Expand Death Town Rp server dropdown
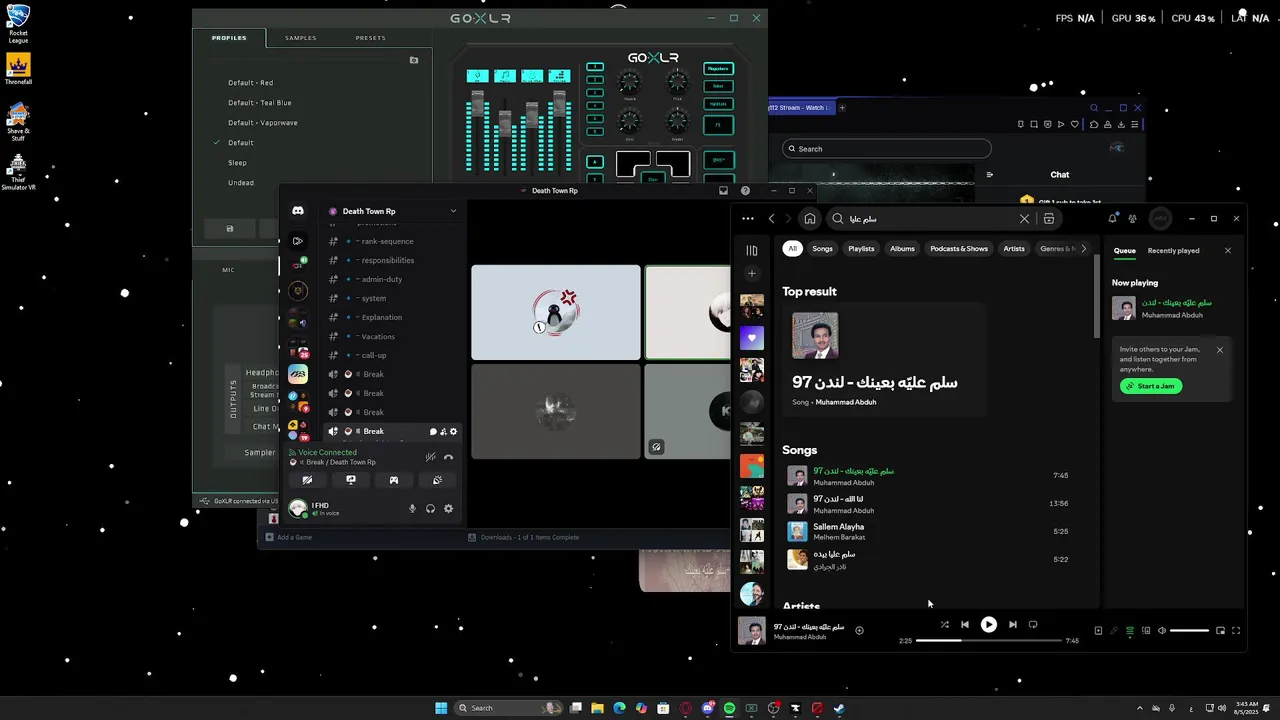This screenshot has height=720, width=1280. (x=453, y=211)
